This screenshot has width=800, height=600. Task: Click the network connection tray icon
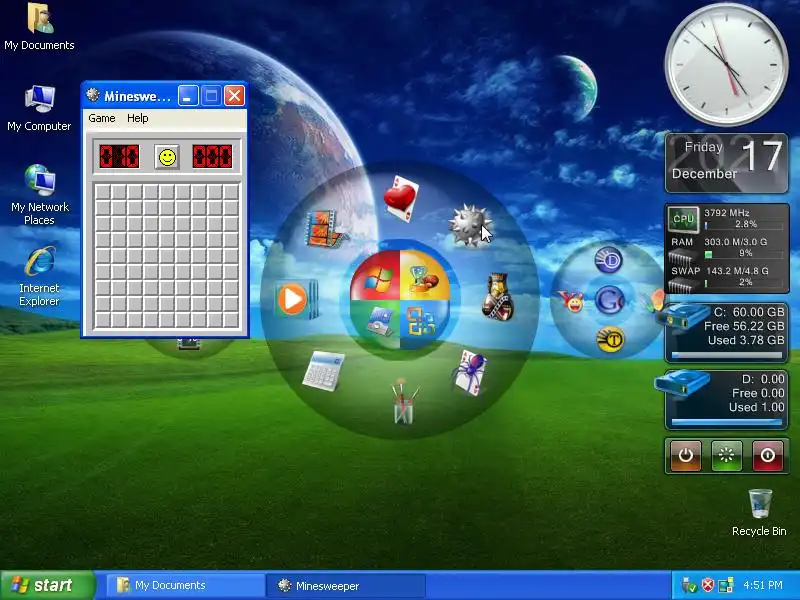pos(726,585)
